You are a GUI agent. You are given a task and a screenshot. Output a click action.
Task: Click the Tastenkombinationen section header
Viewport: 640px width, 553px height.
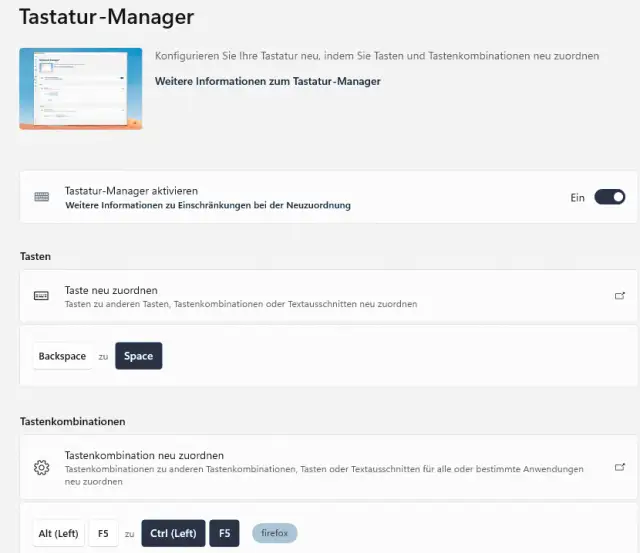[x=70, y=421]
